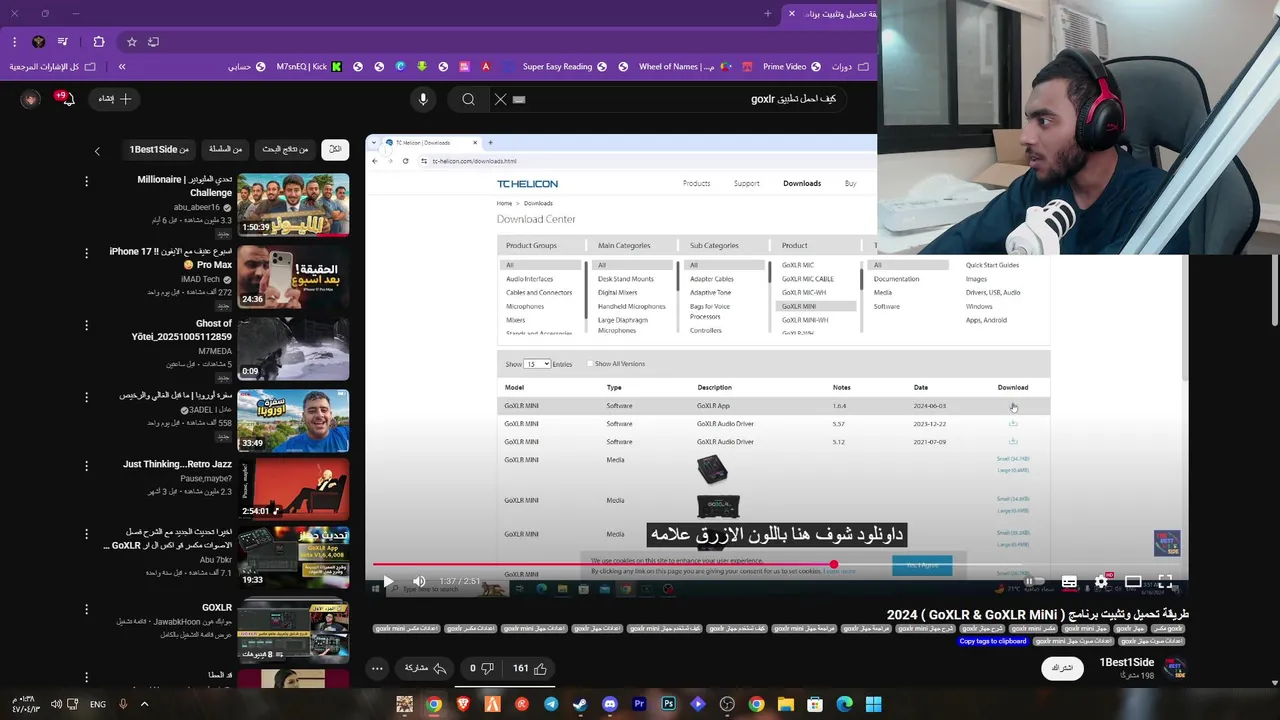Open Telegram from the taskbar
Screen dimensions: 1280x720
pos(551,704)
